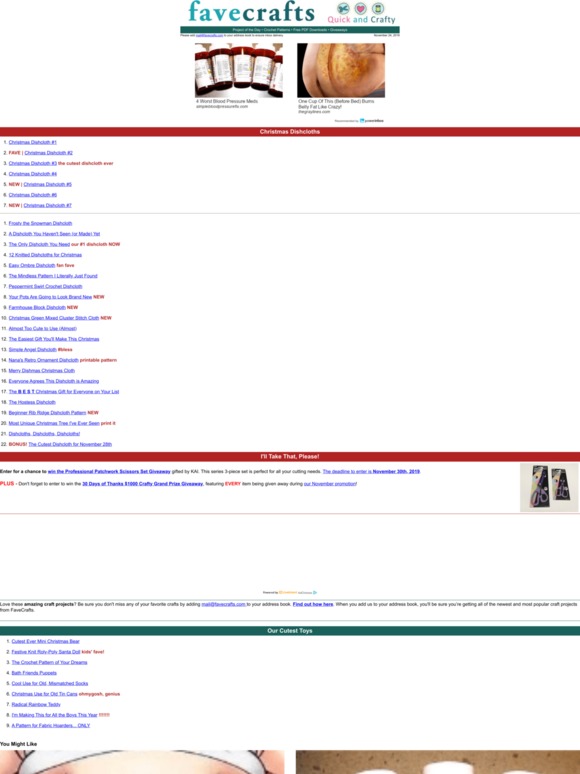Click the PowerInbox logo under the ads
Image resolution: width=580 pixels, height=774 pixels.
point(372,120)
